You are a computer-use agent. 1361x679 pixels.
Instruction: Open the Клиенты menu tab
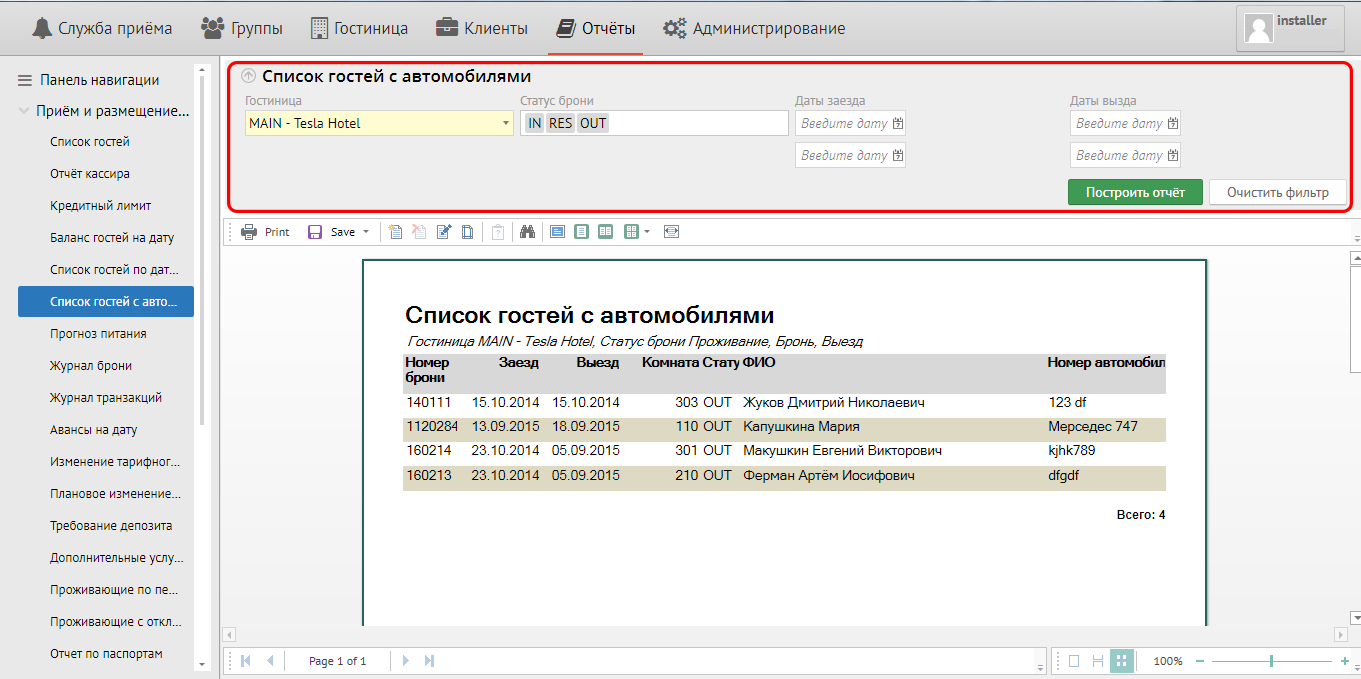(482, 28)
